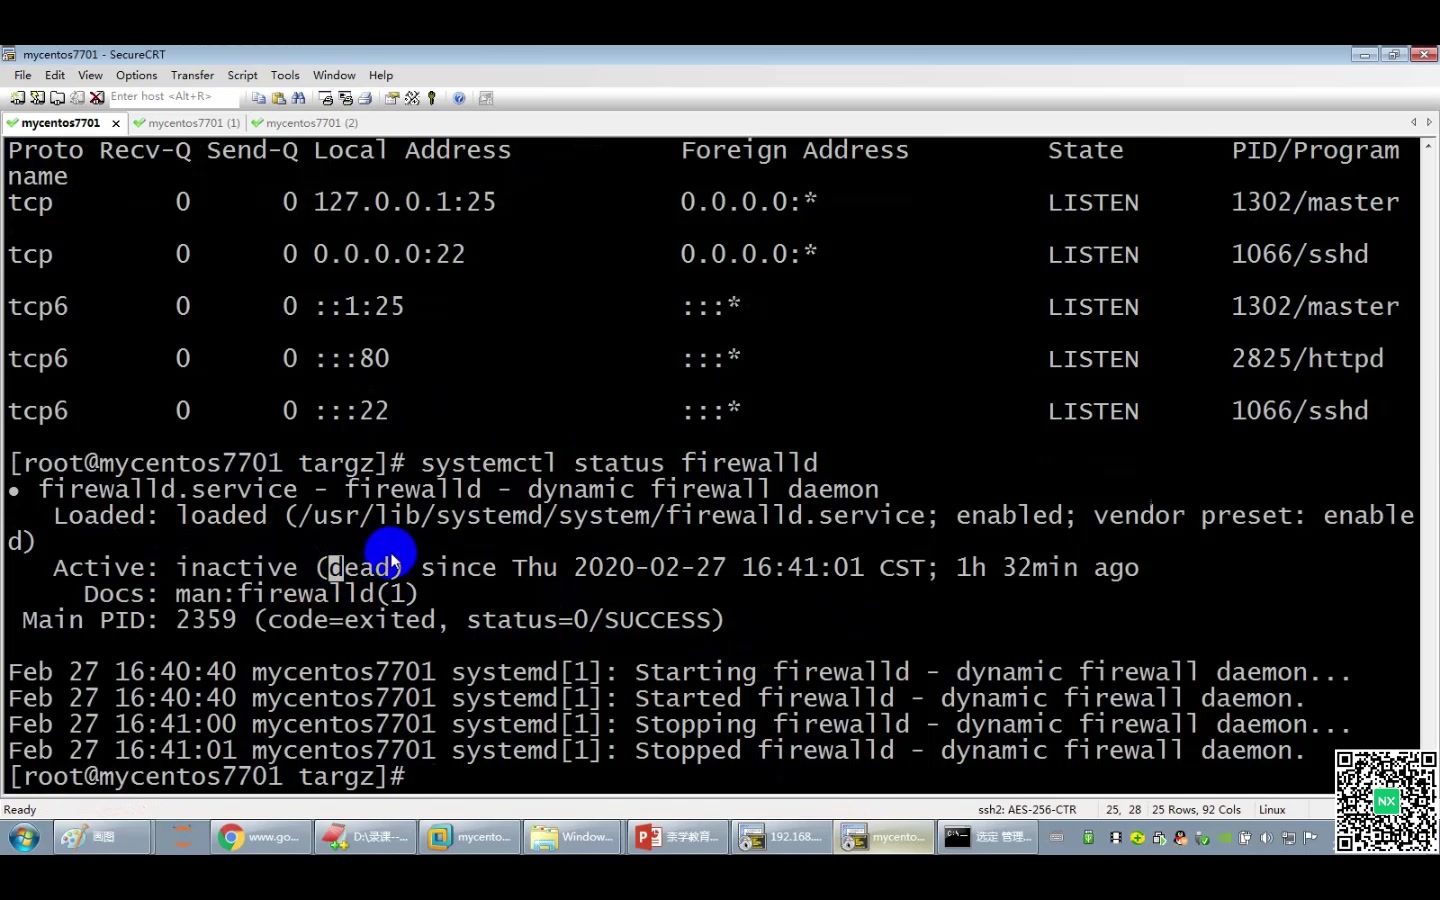Open Global Options tools icon
The height and width of the screenshot is (900, 1440).
pyautogui.click(x=412, y=98)
